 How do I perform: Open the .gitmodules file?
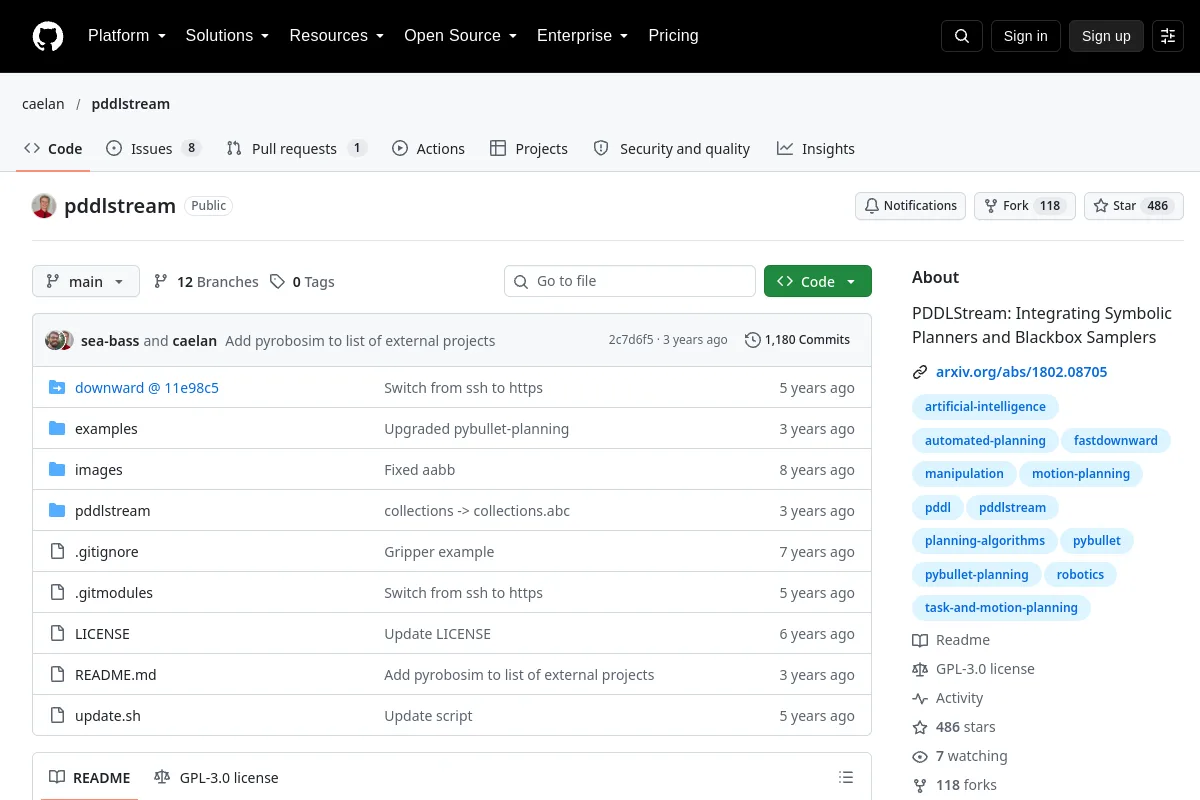click(114, 593)
